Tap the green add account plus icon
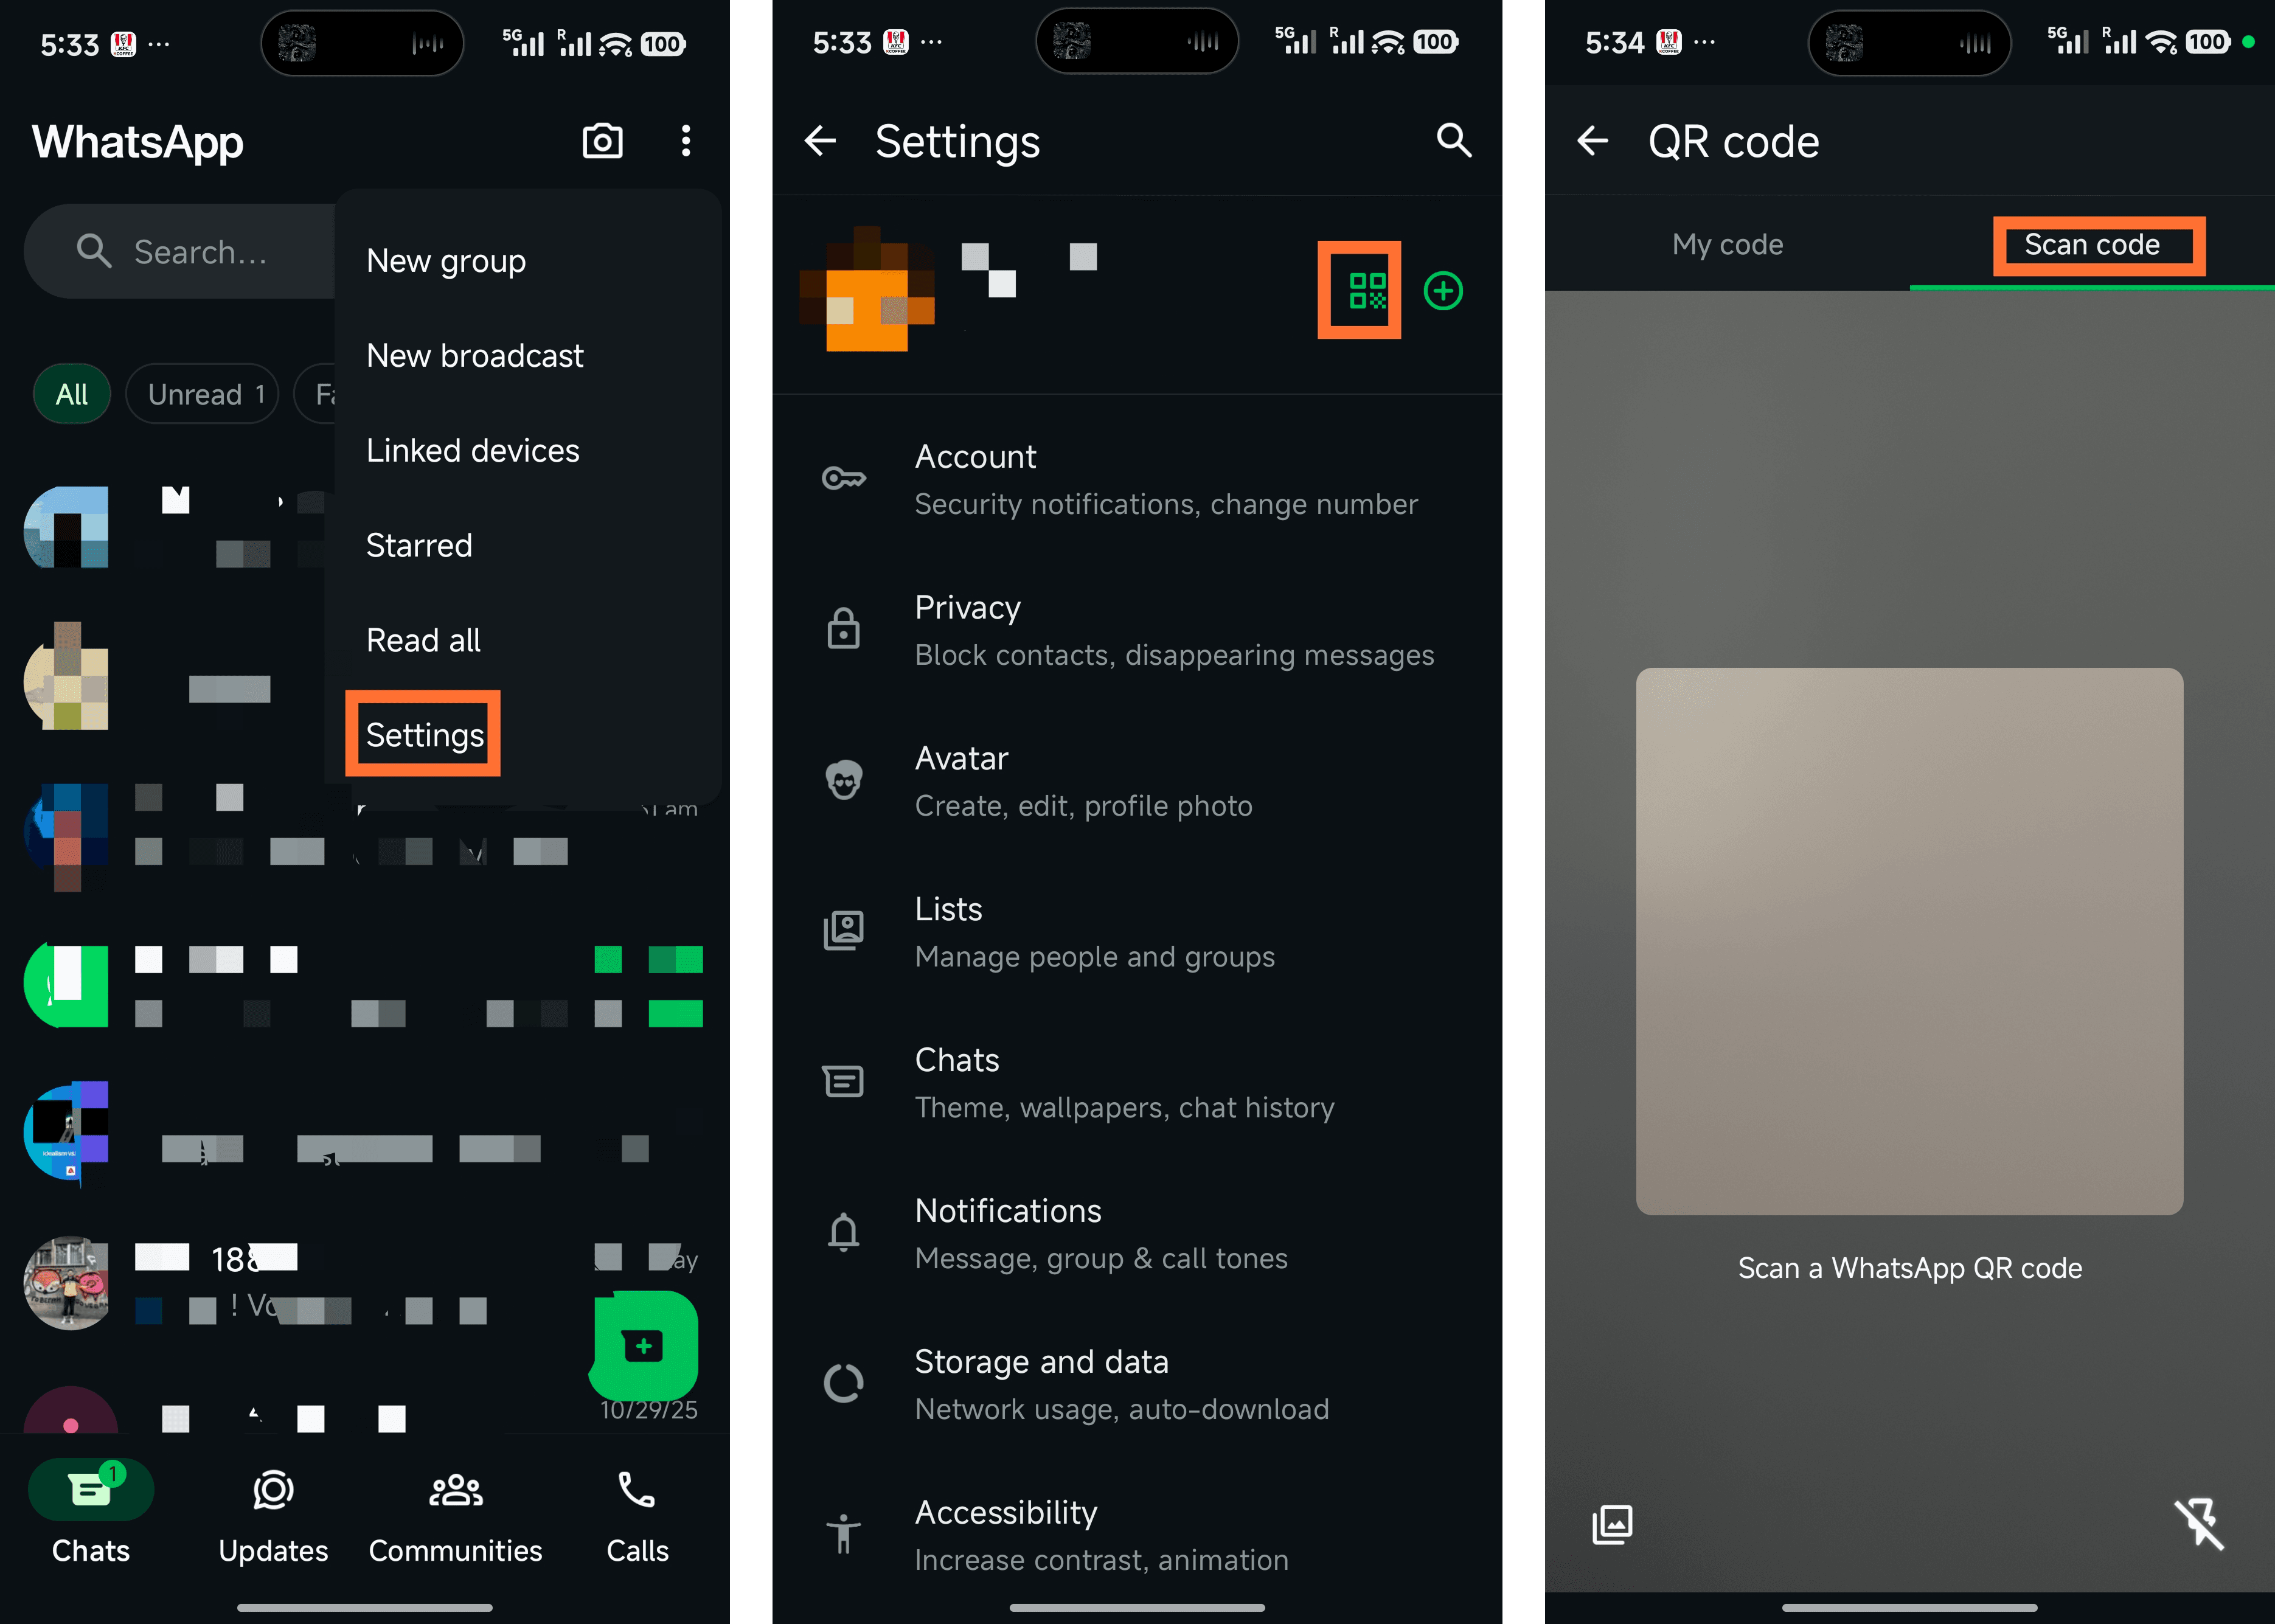Viewport: 2275px width, 1624px height. pyautogui.click(x=1442, y=291)
